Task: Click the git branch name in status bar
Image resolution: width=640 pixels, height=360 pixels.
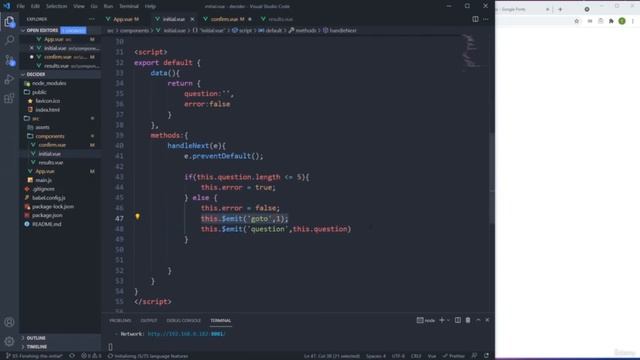Action: pyautogui.click(x=34, y=356)
